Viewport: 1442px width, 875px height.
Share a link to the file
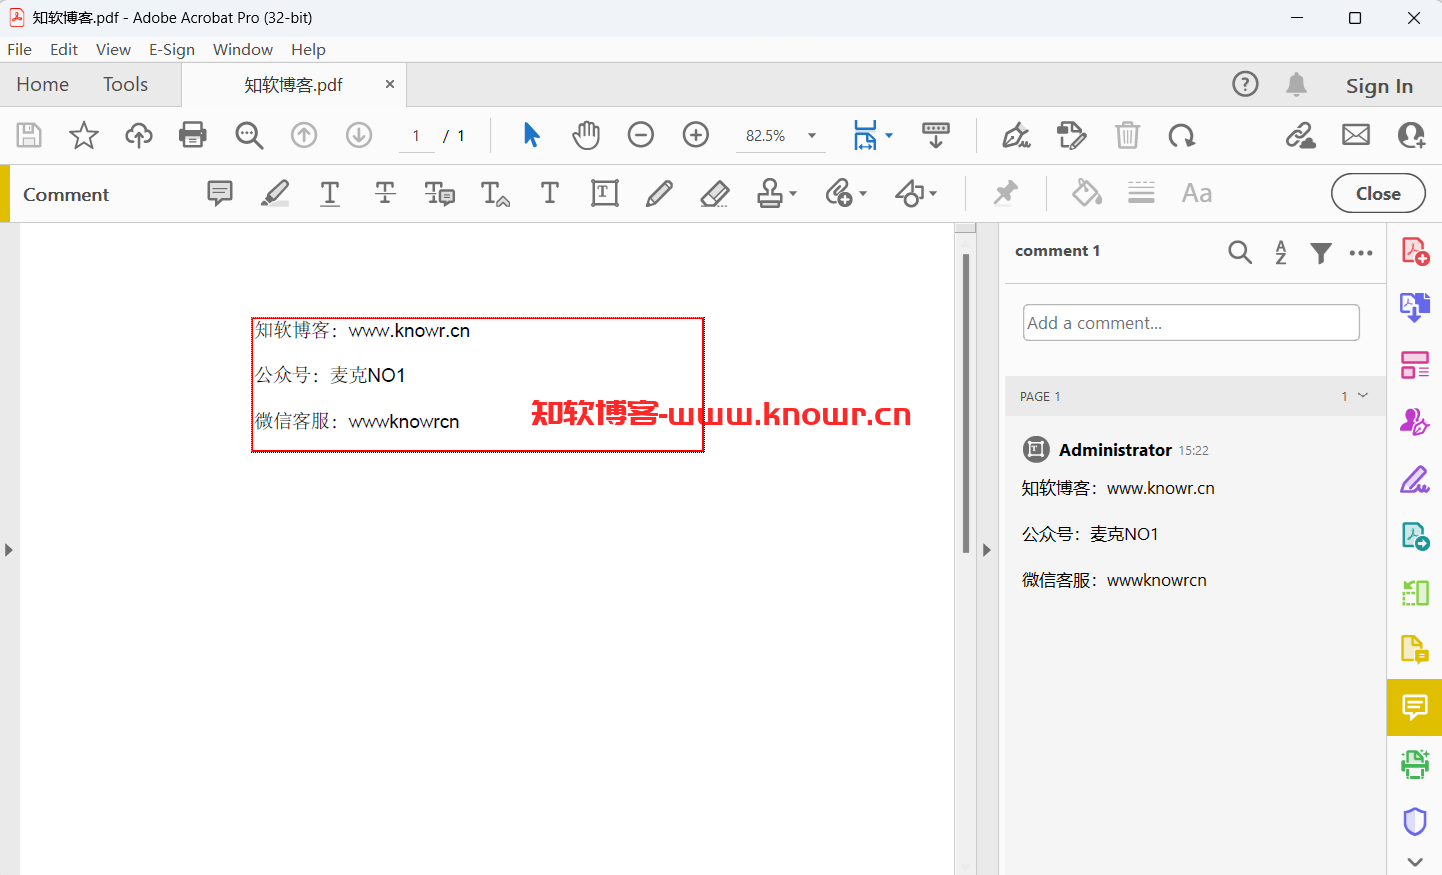point(1301,135)
